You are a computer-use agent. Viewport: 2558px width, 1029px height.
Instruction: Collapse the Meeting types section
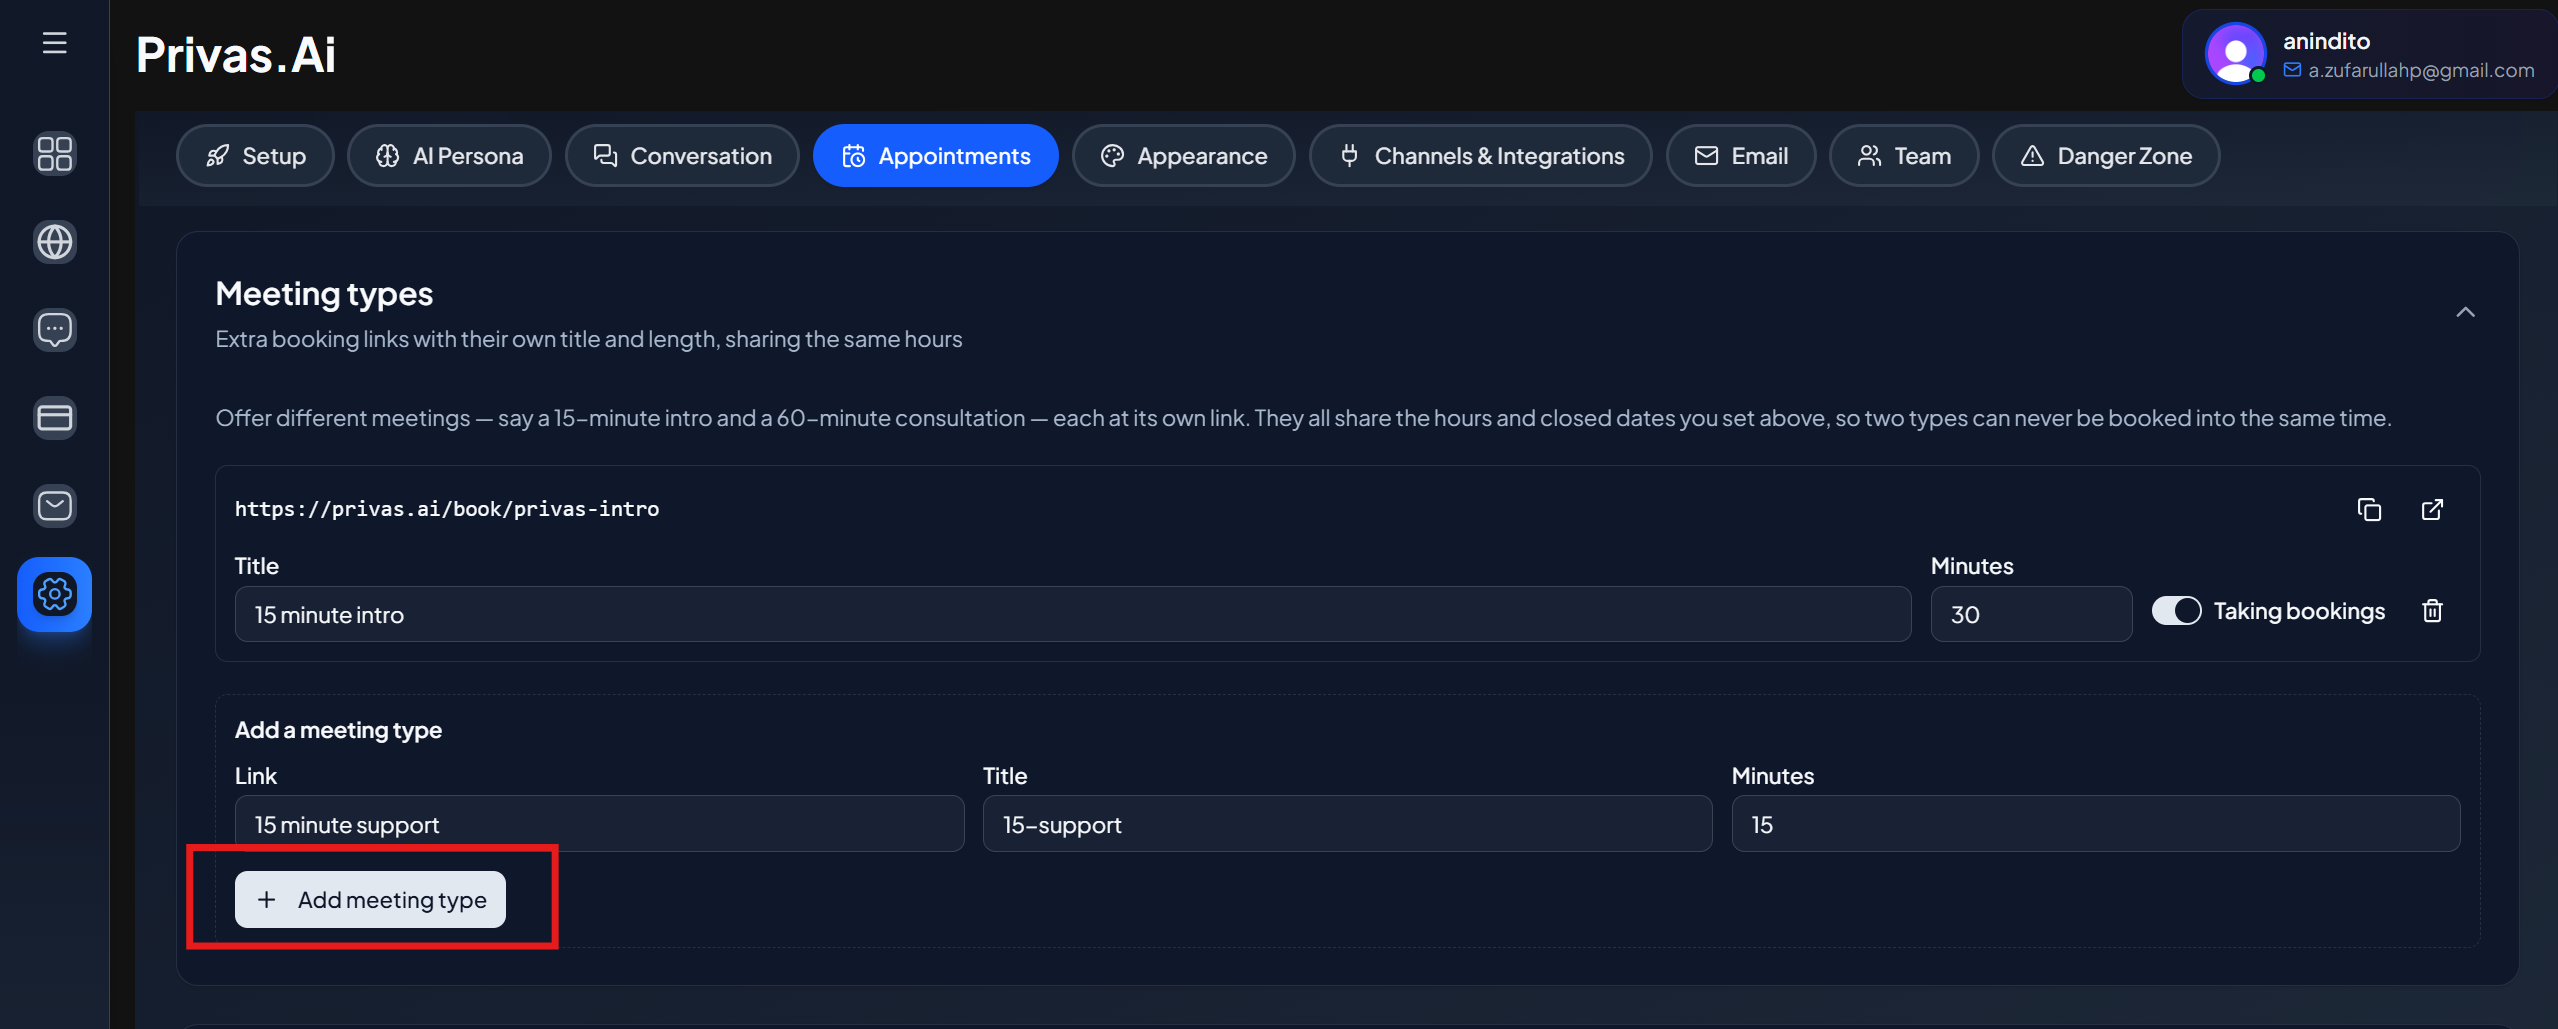2465,312
